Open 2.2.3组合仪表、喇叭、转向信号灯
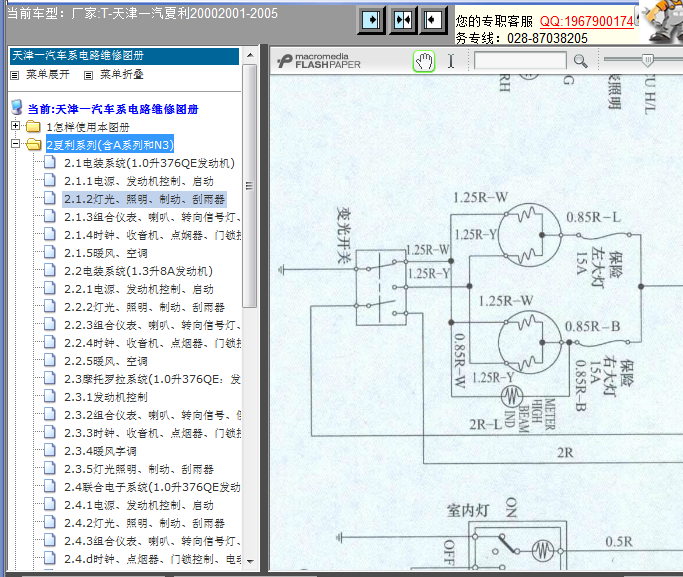The image size is (683, 577). coord(152,325)
